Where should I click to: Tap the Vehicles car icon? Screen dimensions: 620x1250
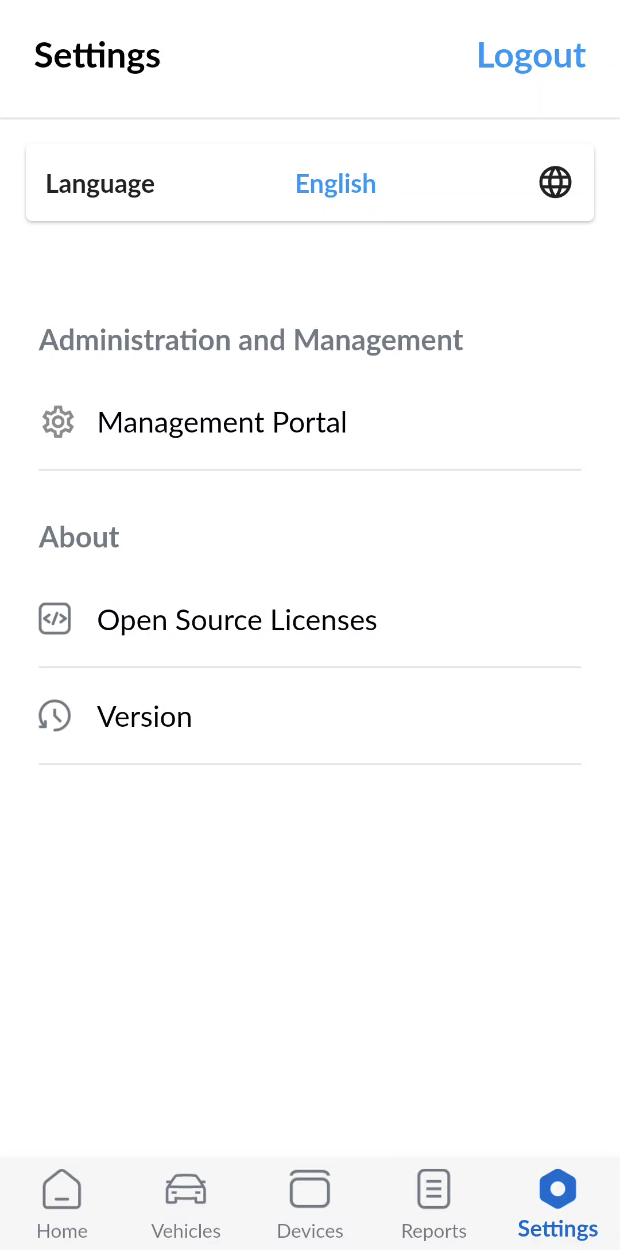pos(186,1190)
